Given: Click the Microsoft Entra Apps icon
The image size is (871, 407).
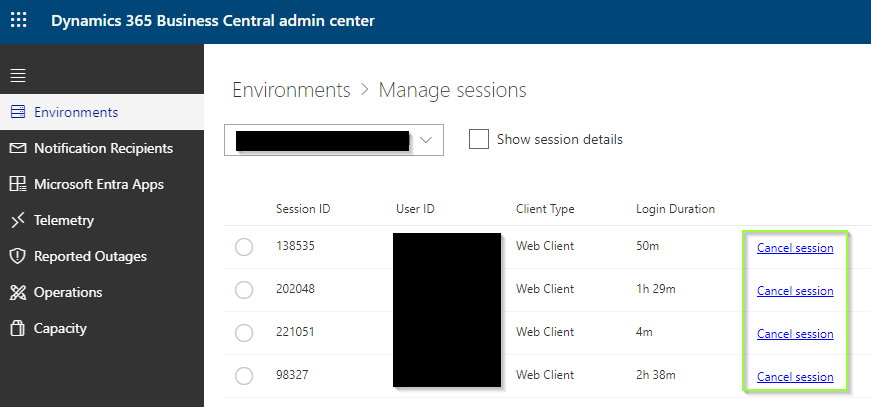Looking at the screenshot, I should click(17, 184).
